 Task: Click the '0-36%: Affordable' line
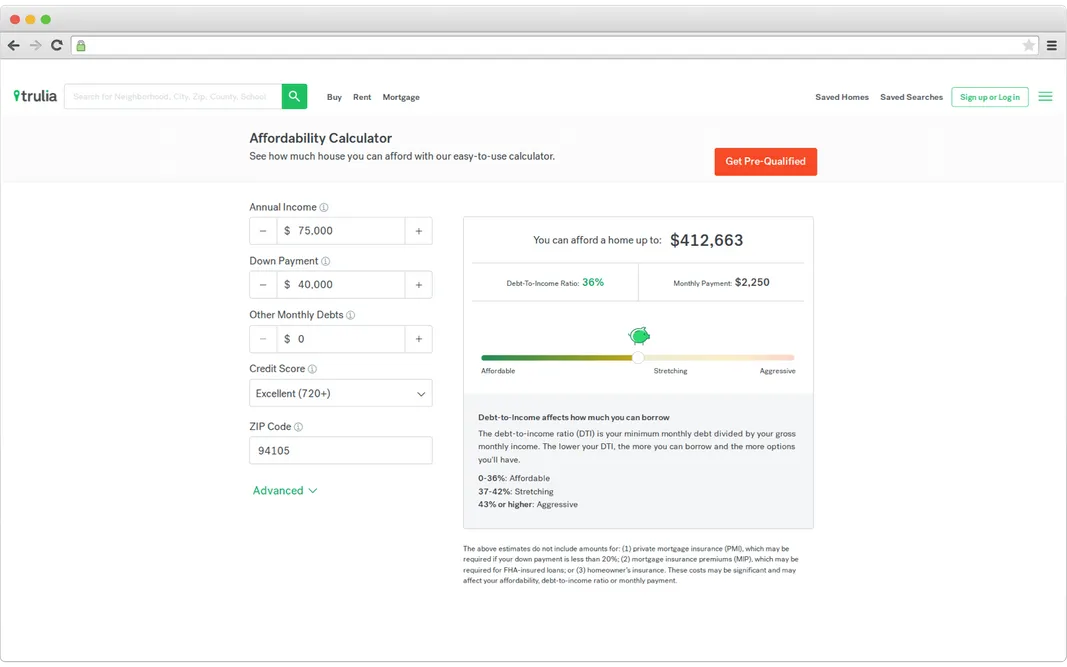514,478
